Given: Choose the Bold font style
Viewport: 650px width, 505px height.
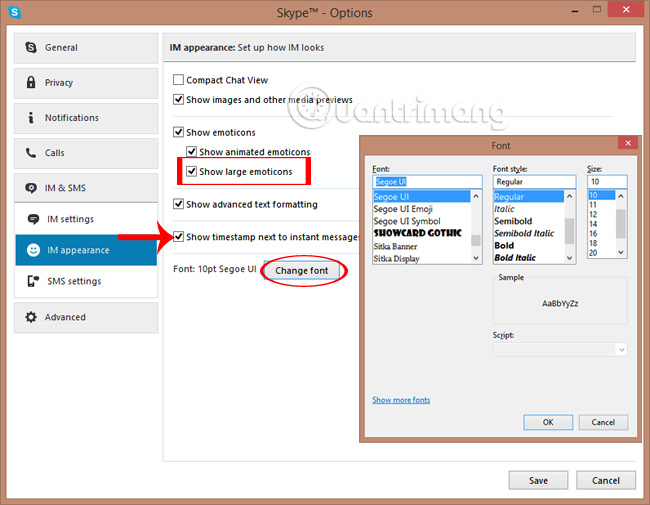Looking at the screenshot, I should (x=529, y=245).
